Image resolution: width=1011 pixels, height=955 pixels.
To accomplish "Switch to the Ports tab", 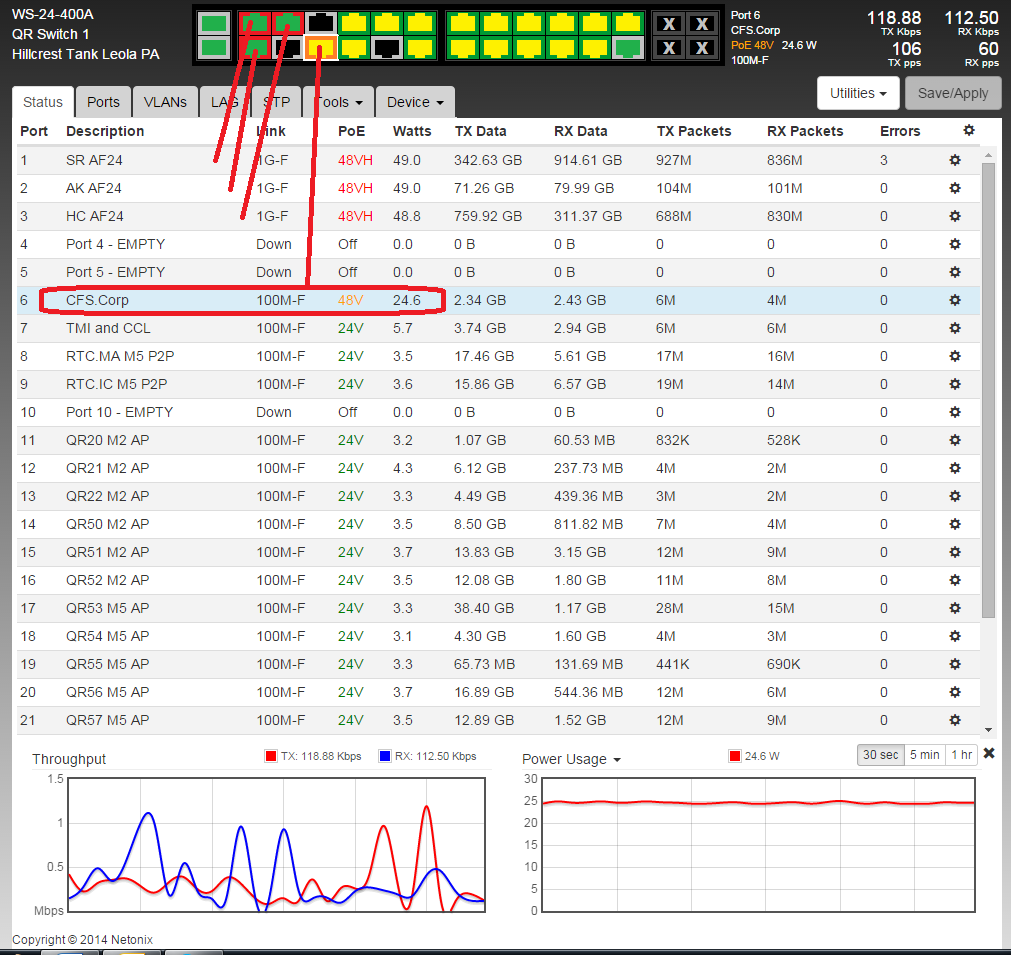I will [x=103, y=102].
